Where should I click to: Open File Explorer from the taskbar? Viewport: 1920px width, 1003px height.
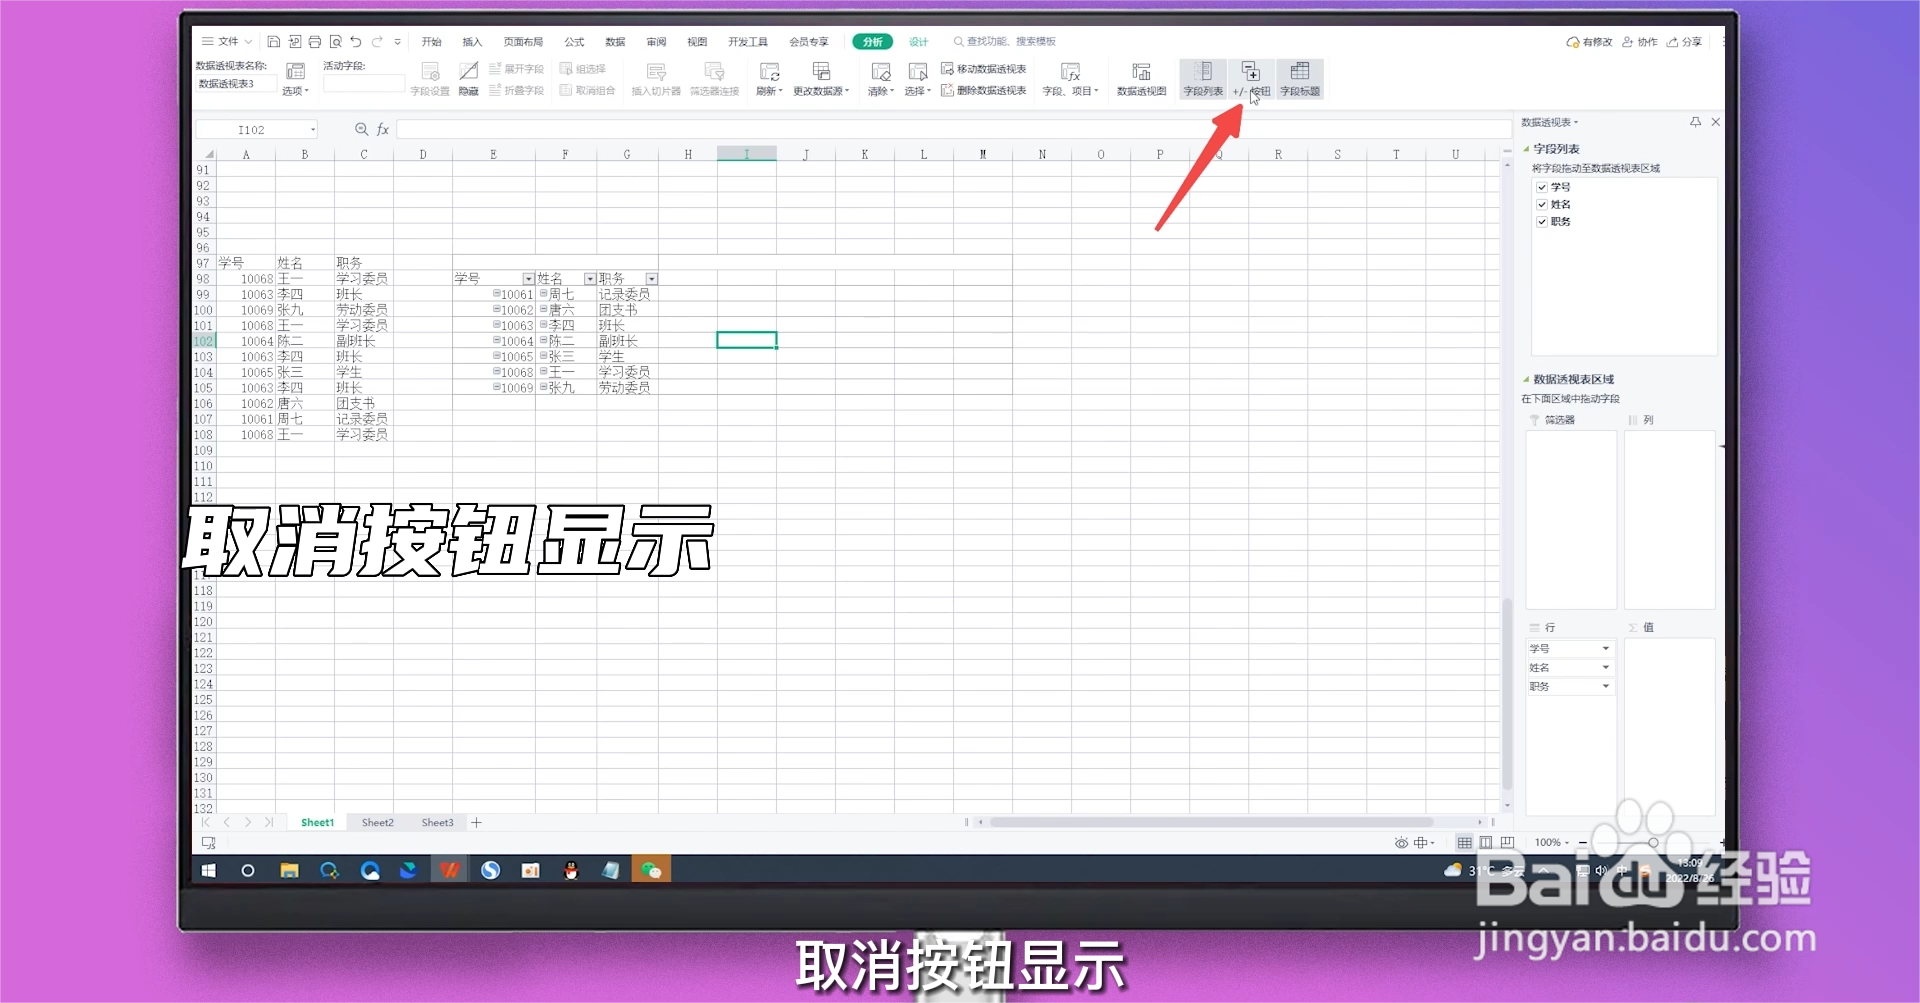[x=289, y=870]
